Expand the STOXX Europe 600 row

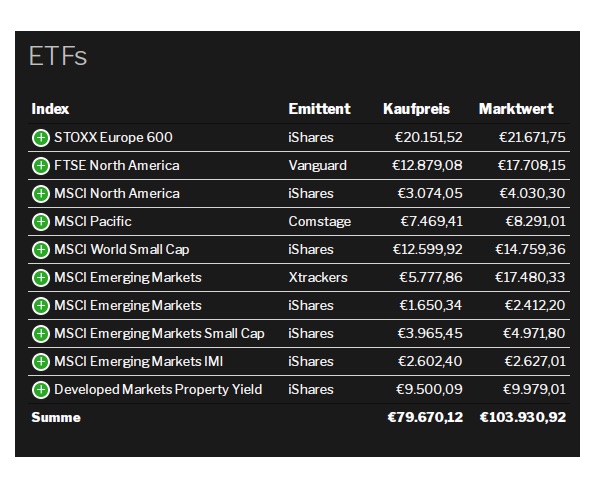[41, 137]
